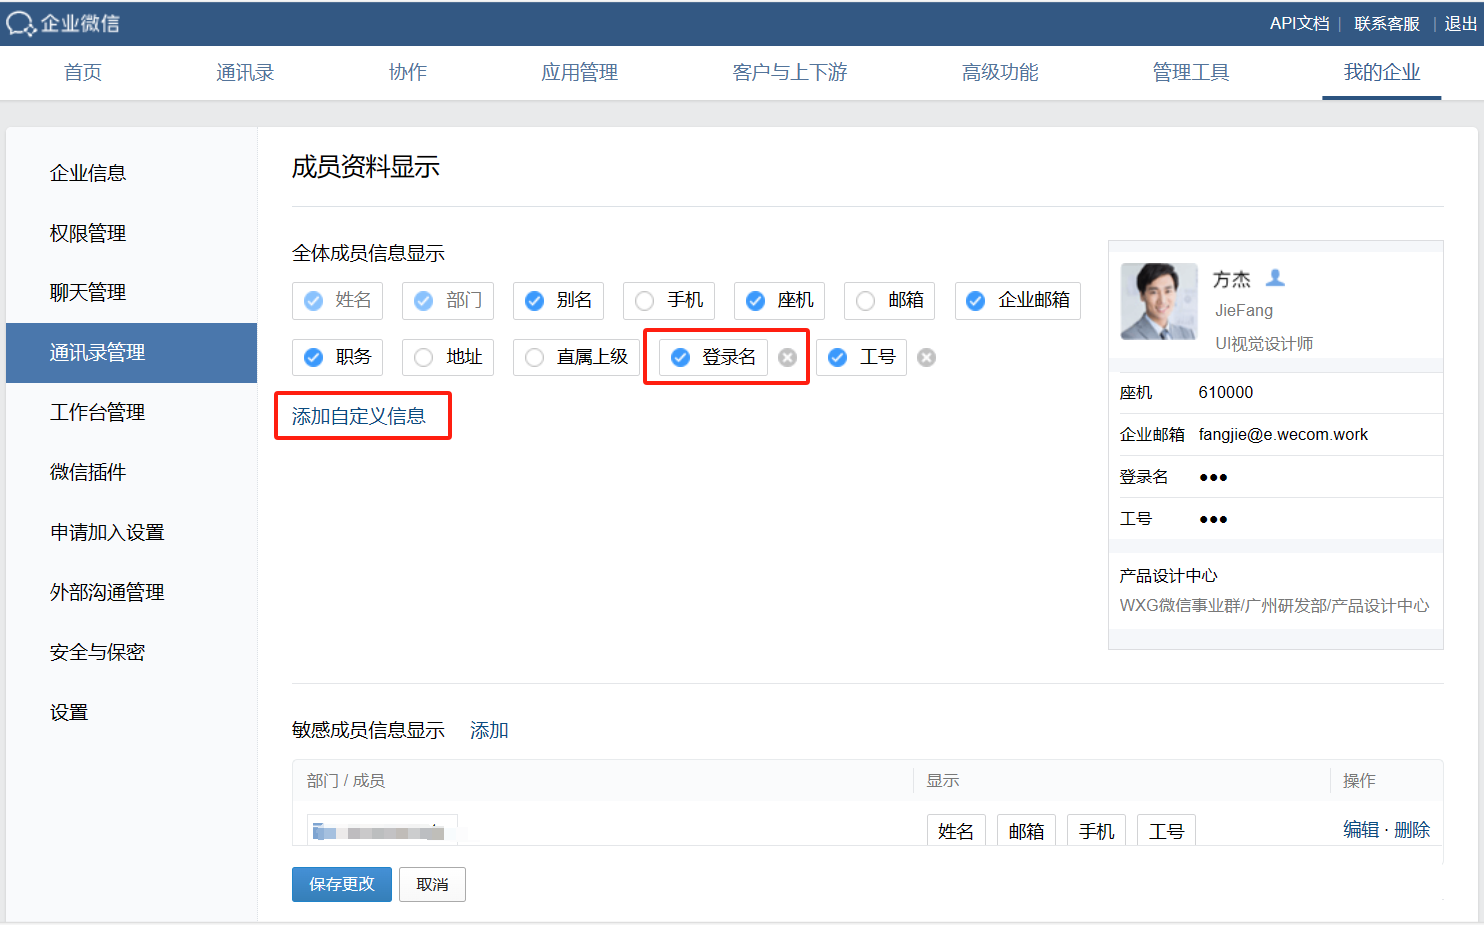
Task: Select 通讯录管理 in the sidebar
Action: point(132,352)
